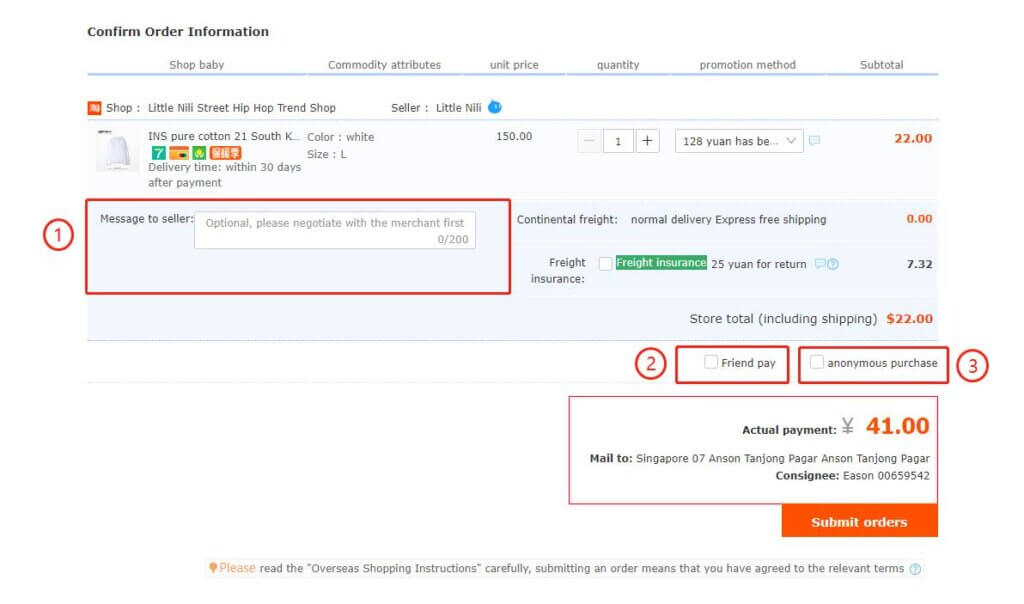Click the 22.00 item subtotal value

[x=913, y=138]
